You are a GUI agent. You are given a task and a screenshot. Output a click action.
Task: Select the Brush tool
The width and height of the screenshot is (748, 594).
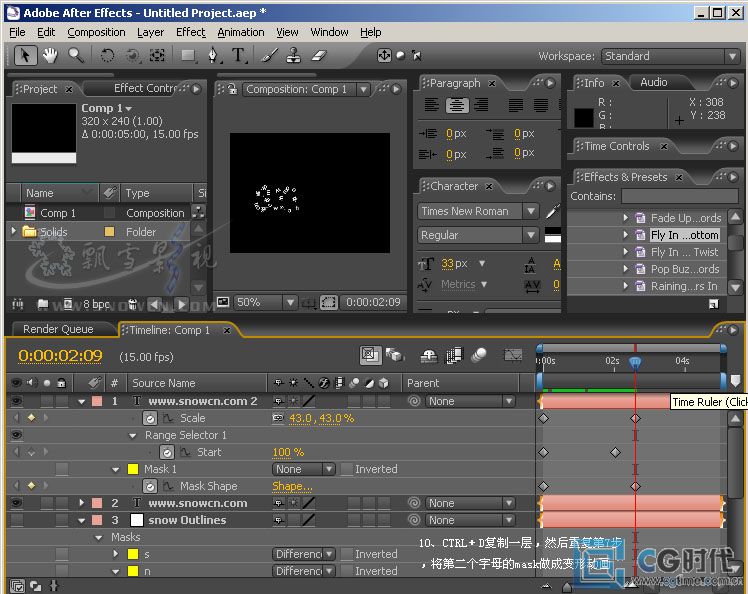pos(270,56)
